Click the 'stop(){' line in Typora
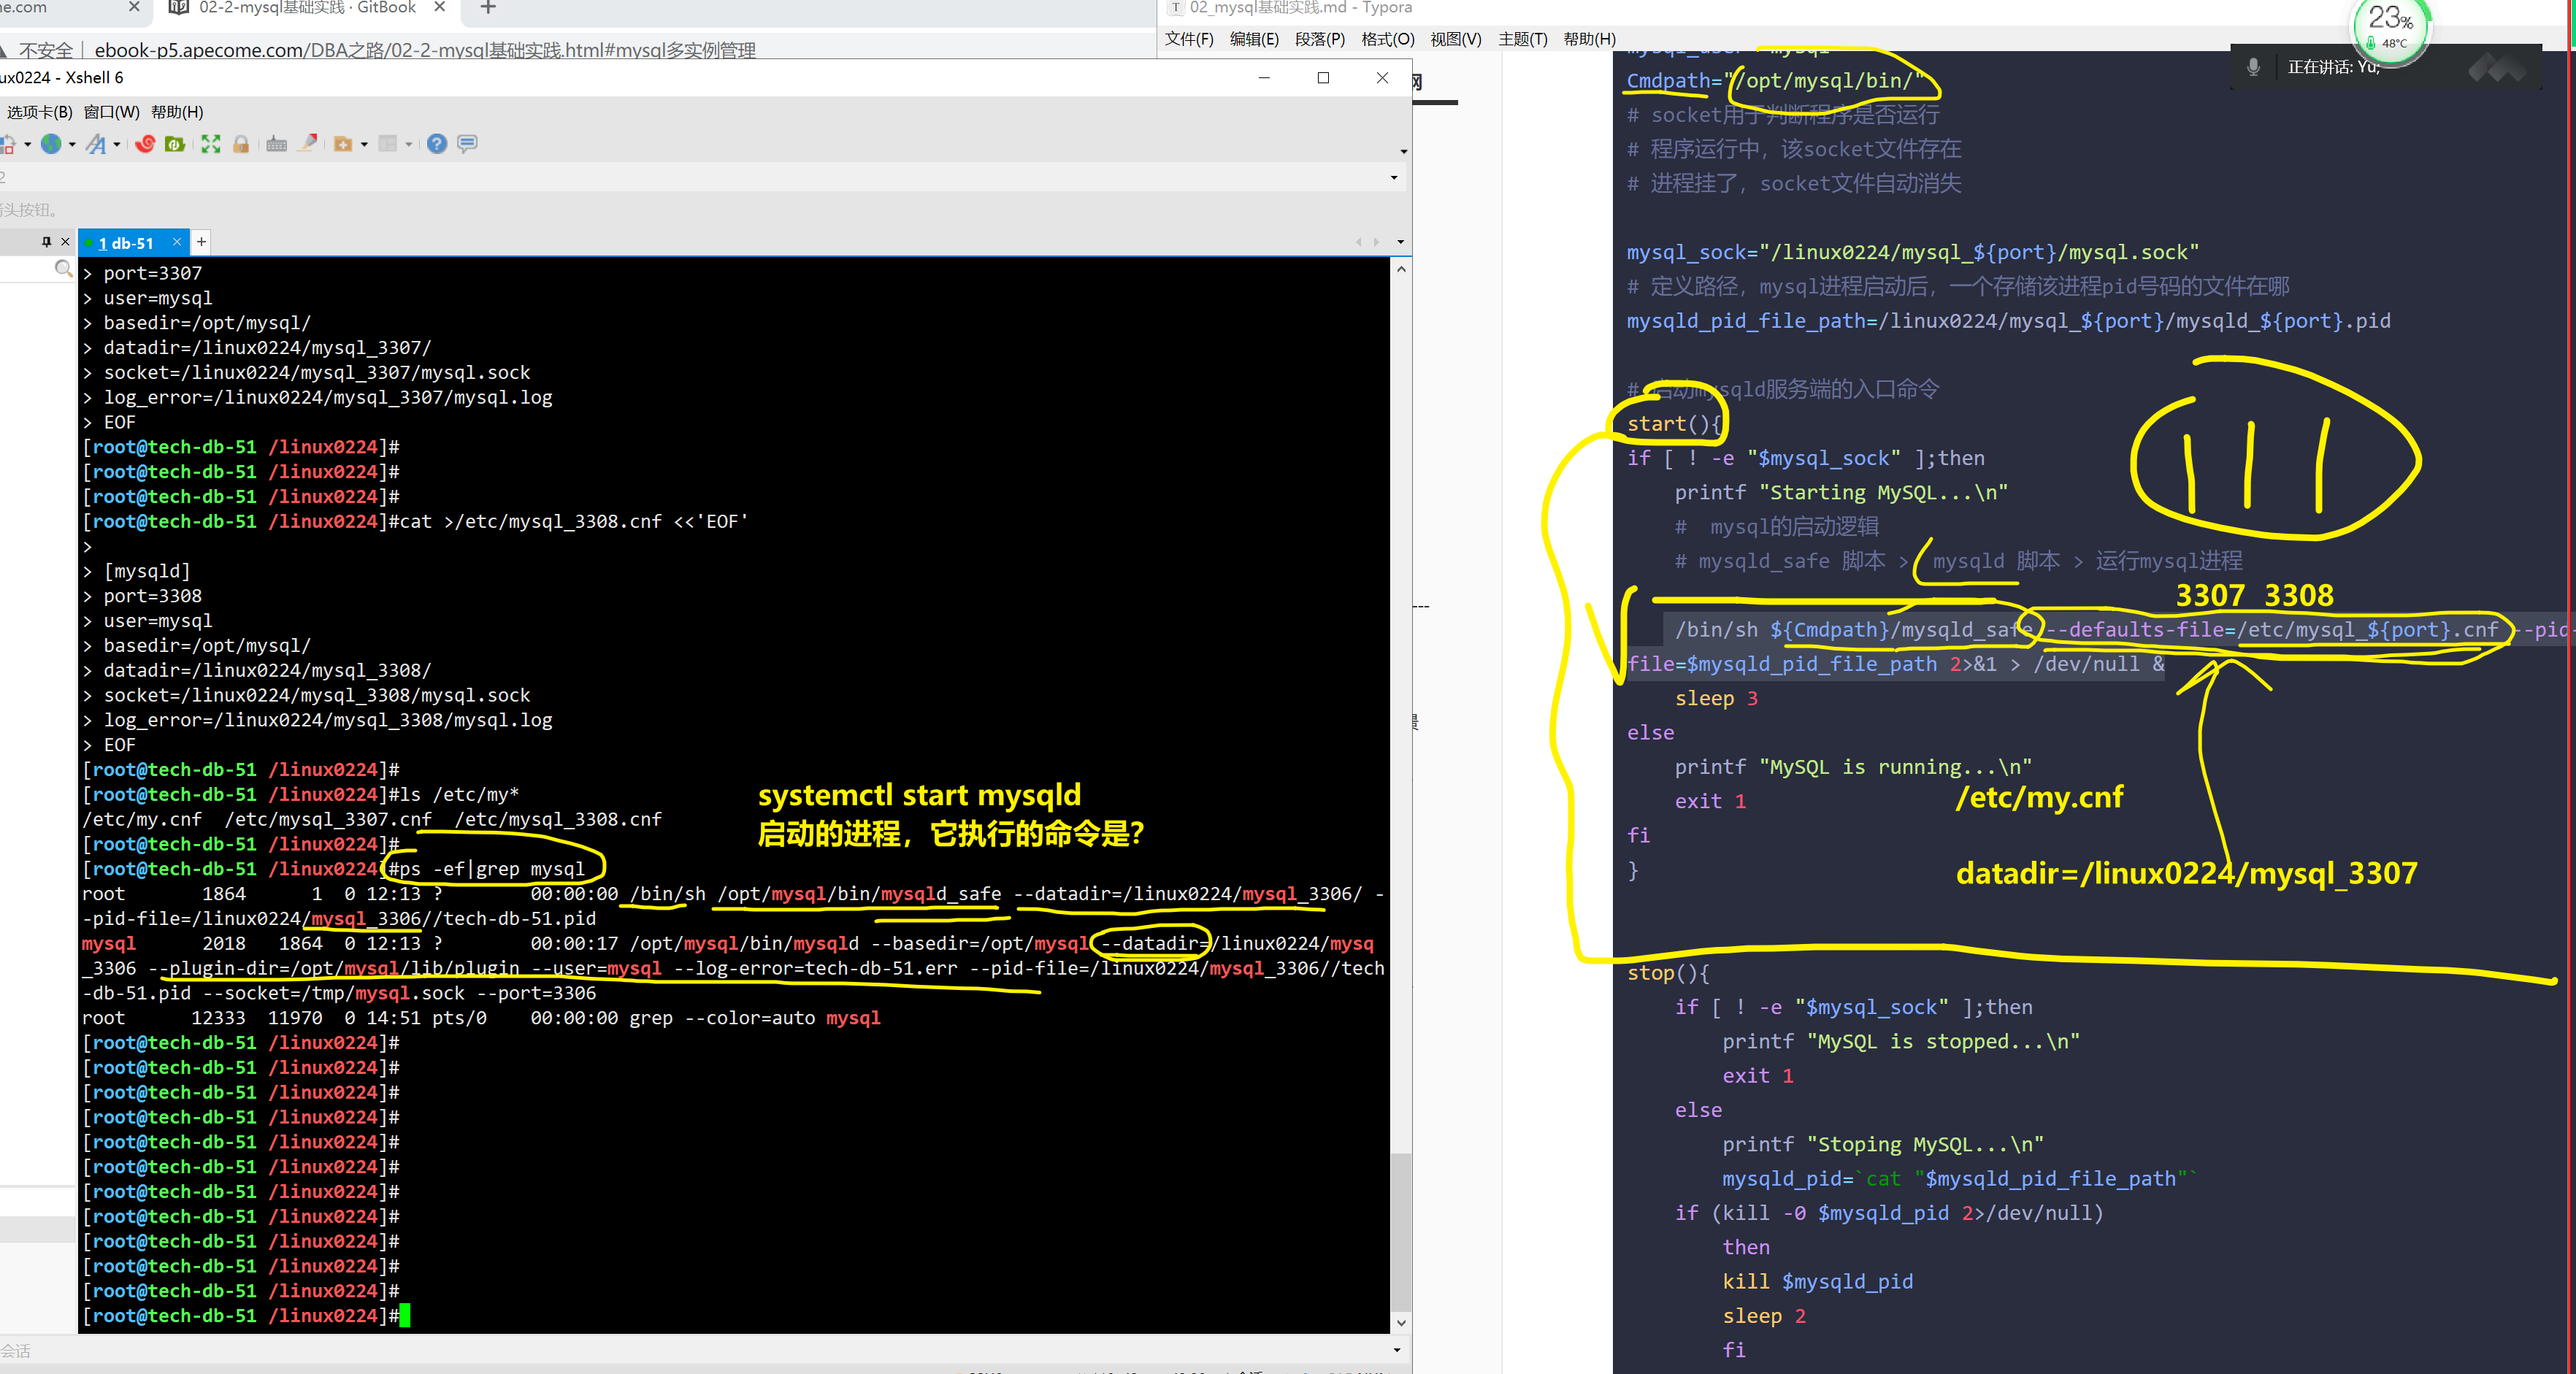The image size is (2576, 1374). tap(1668, 973)
